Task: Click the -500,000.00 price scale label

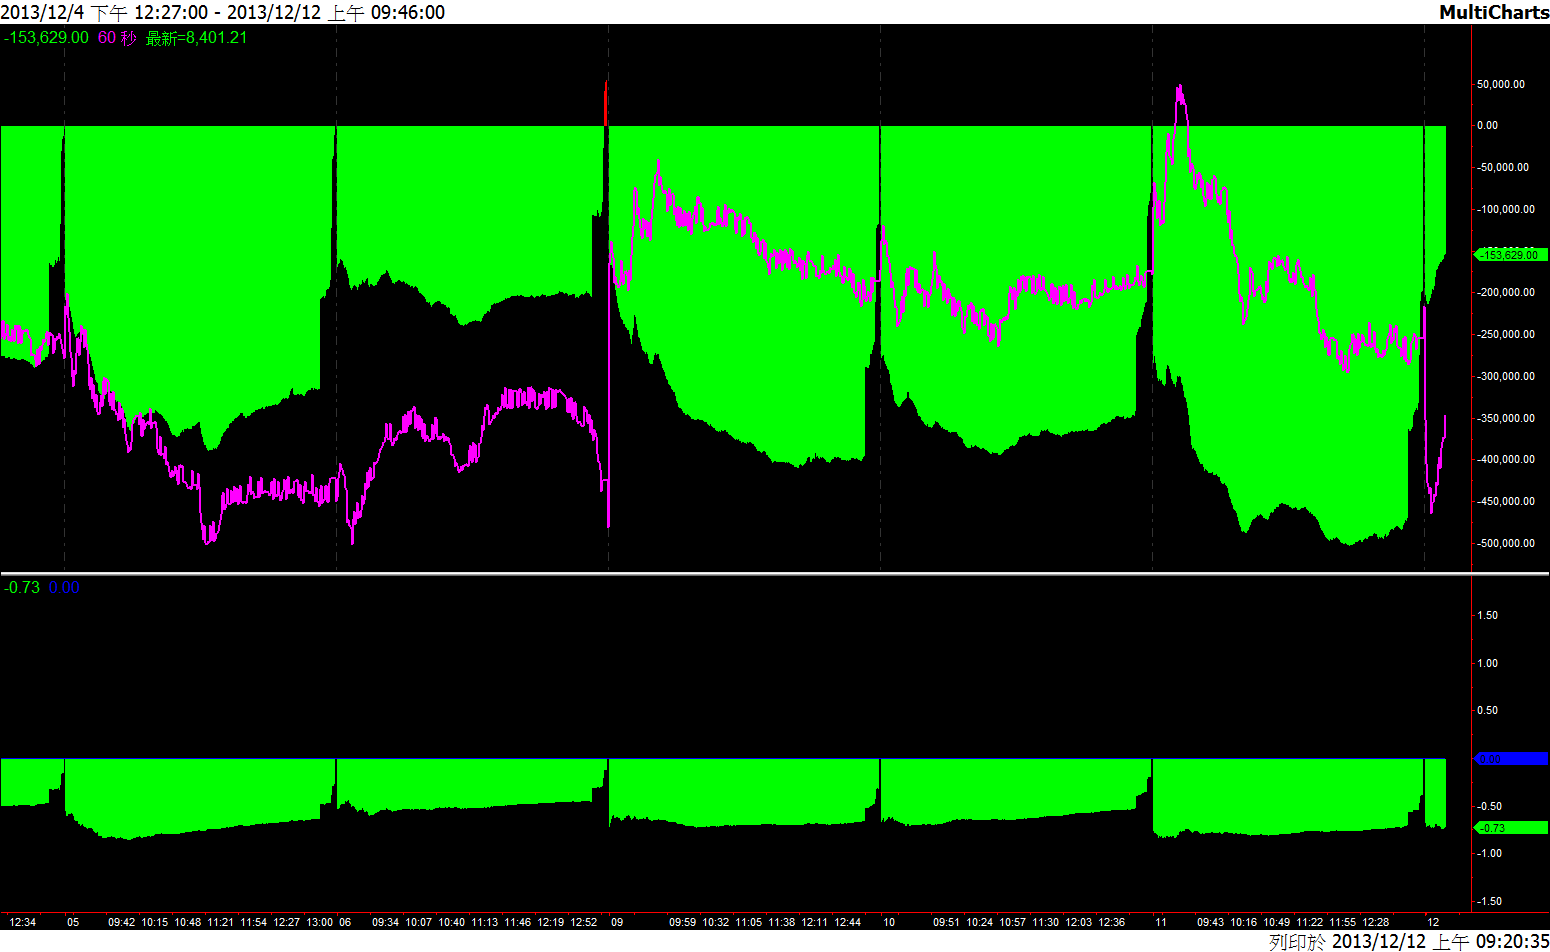Action: pos(1505,543)
